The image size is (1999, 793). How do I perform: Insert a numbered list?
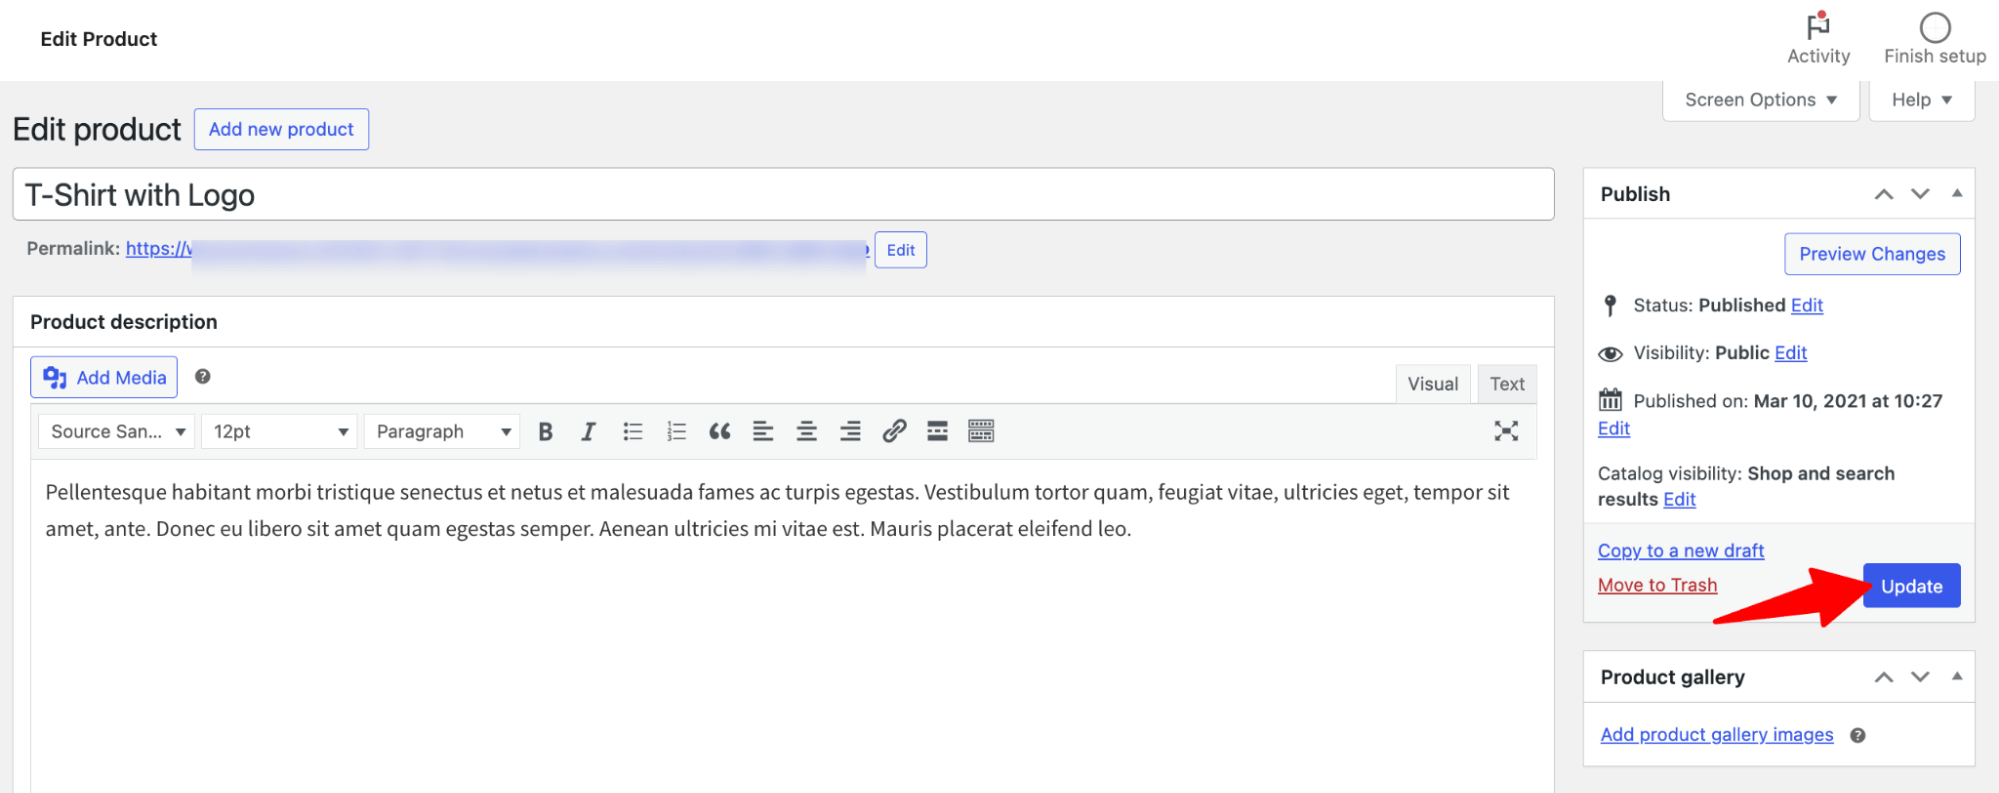(676, 431)
